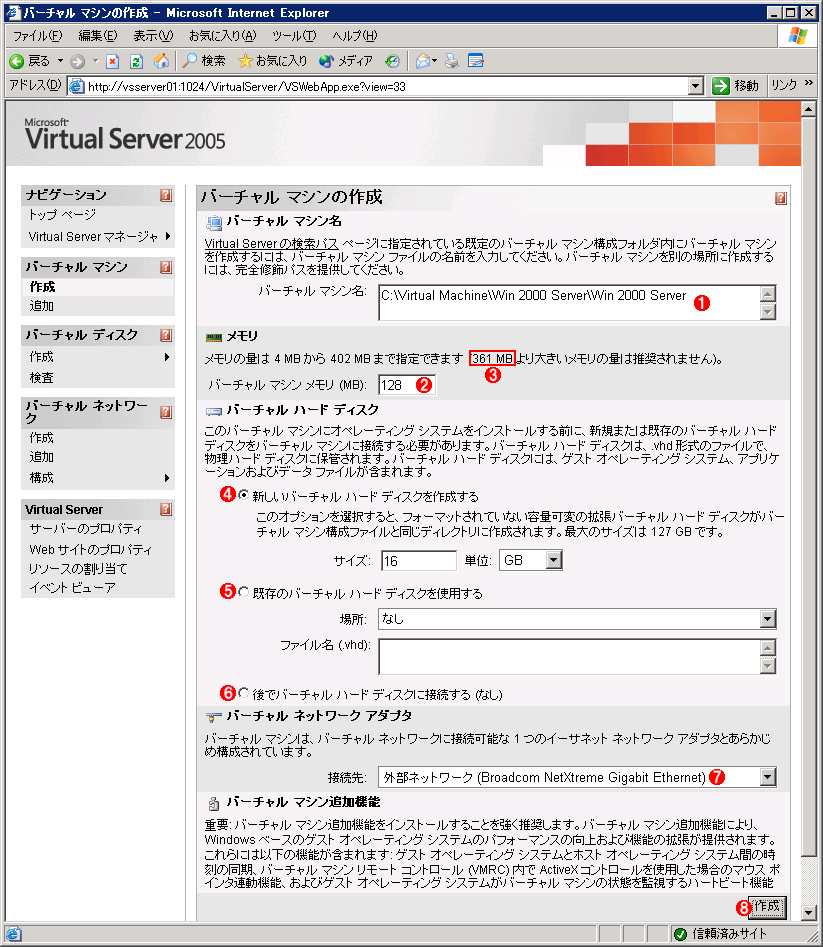This screenshot has height=947, width=823.
Task: Open Web サイトのプロパティ link
Action: 91,550
